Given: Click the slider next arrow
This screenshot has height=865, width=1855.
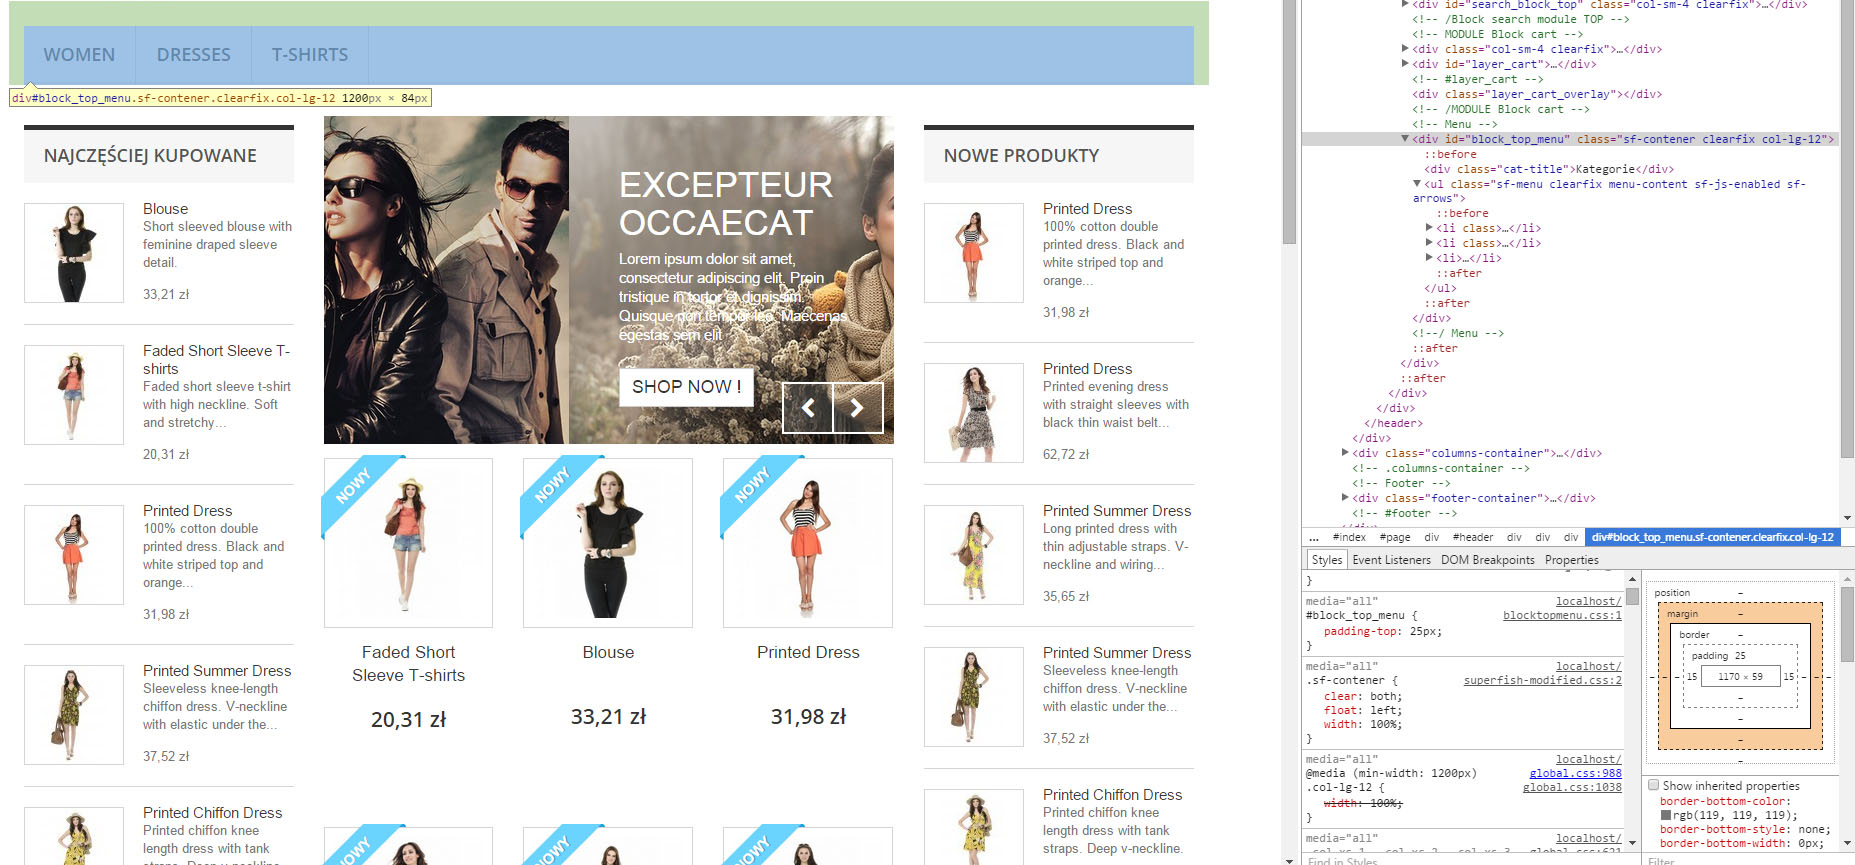Looking at the screenshot, I should 858,407.
